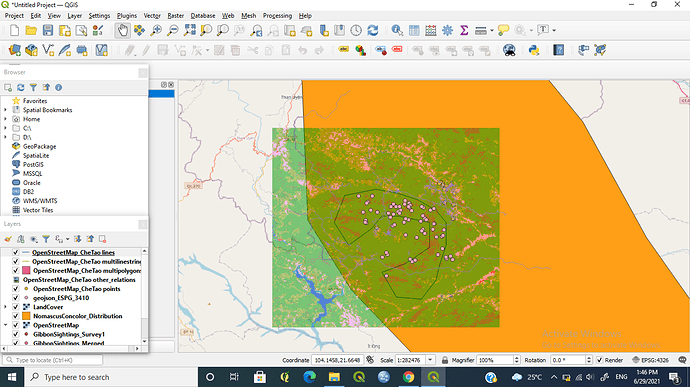Image resolution: width=690 pixels, height=387 pixels.
Task: Click the EPSG:4326 projection button
Action: click(650, 360)
